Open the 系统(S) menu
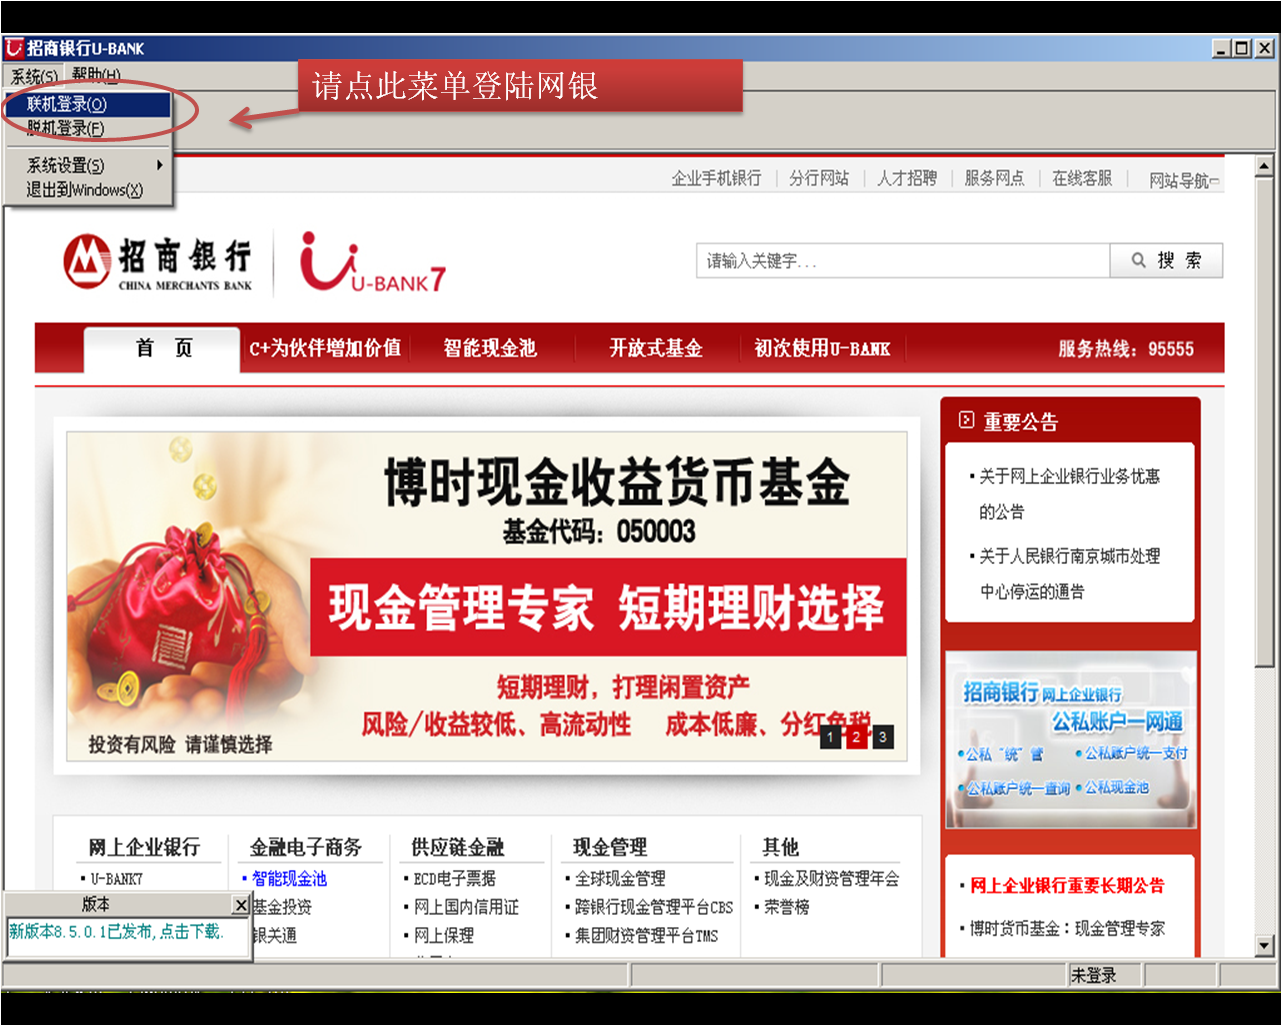This screenshot has width=1282, height=1026. click(x=34, y=76)
